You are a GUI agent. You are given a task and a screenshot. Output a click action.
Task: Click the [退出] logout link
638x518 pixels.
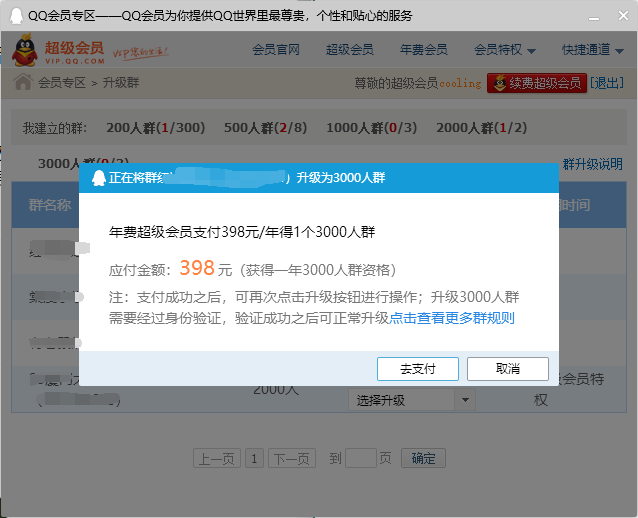click(x=607, y=83)
